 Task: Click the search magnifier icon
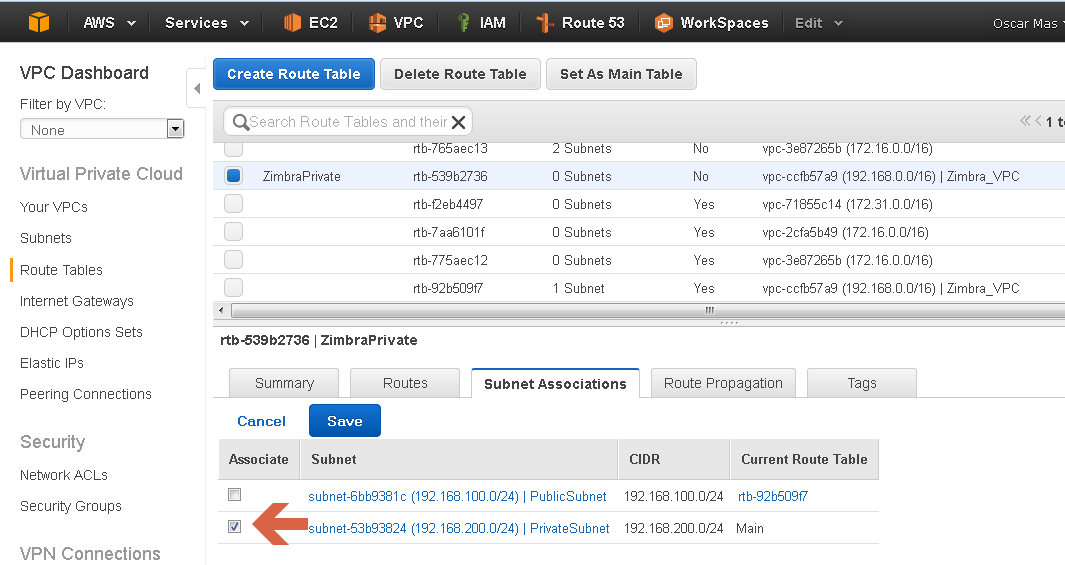tap(240, 122)
